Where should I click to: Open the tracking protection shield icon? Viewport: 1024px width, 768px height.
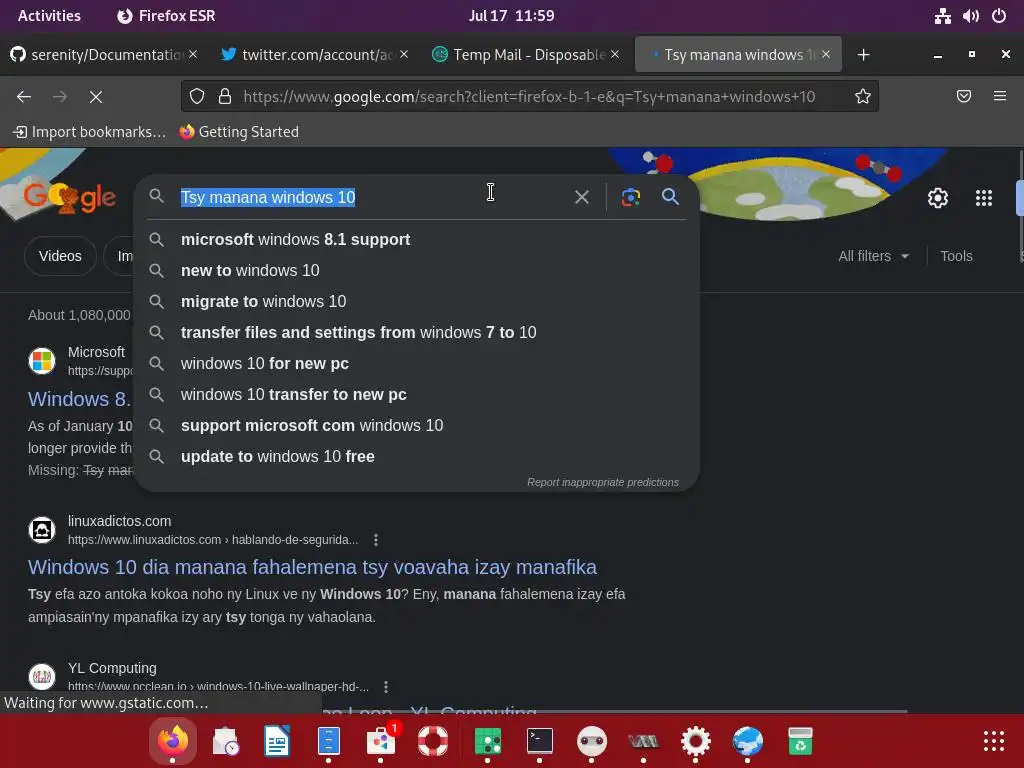197,97
